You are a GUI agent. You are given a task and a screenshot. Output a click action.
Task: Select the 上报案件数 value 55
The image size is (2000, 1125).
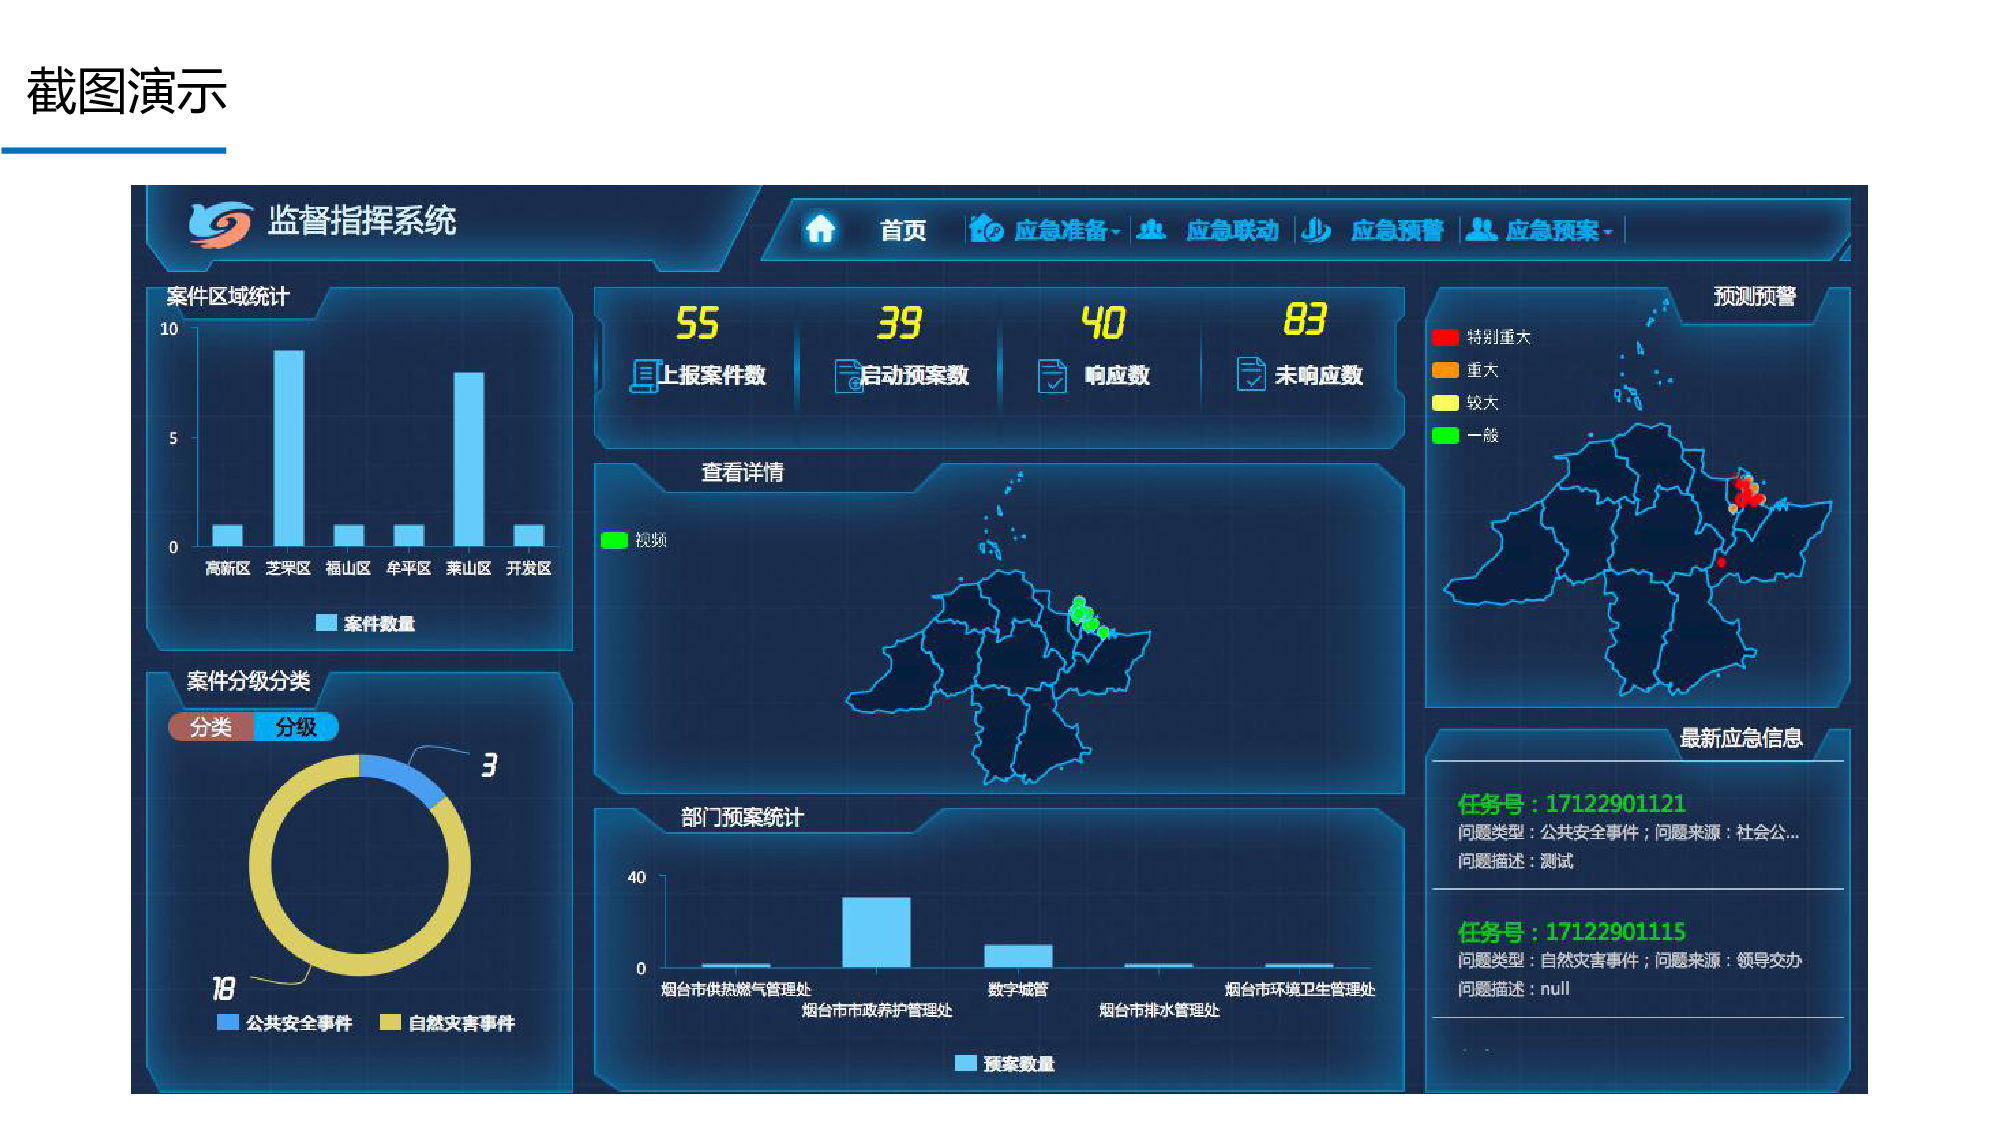tap(697, 323)
